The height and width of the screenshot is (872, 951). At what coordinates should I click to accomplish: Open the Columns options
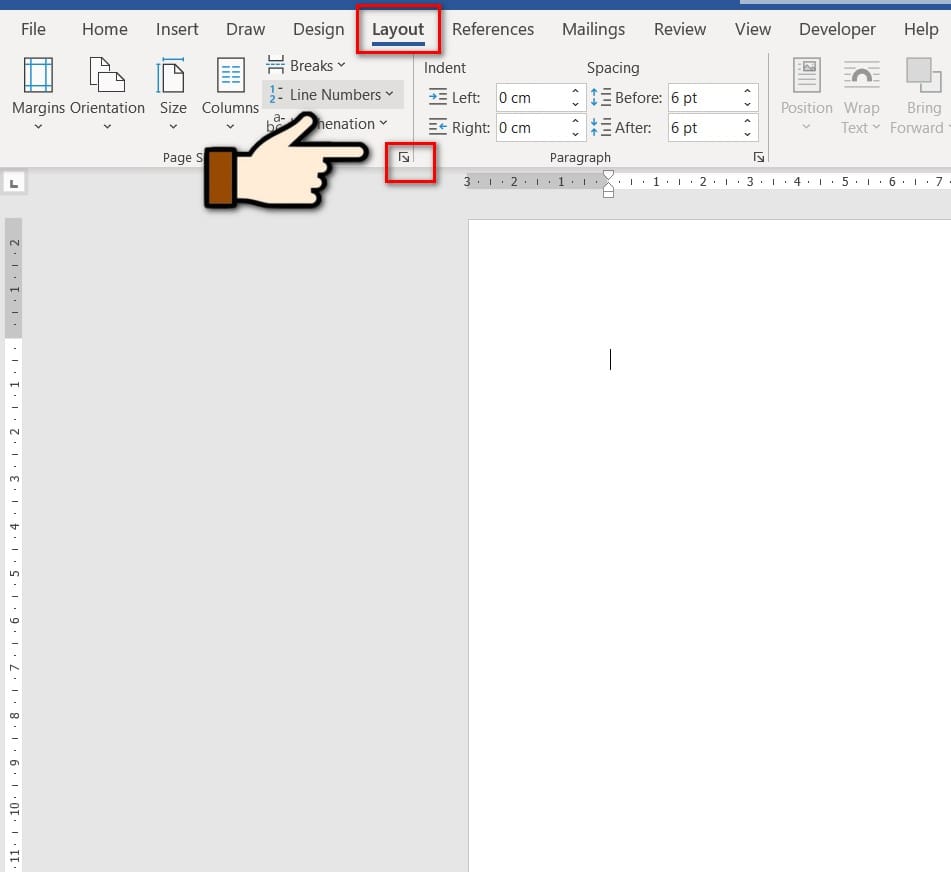tap(230, 94)
